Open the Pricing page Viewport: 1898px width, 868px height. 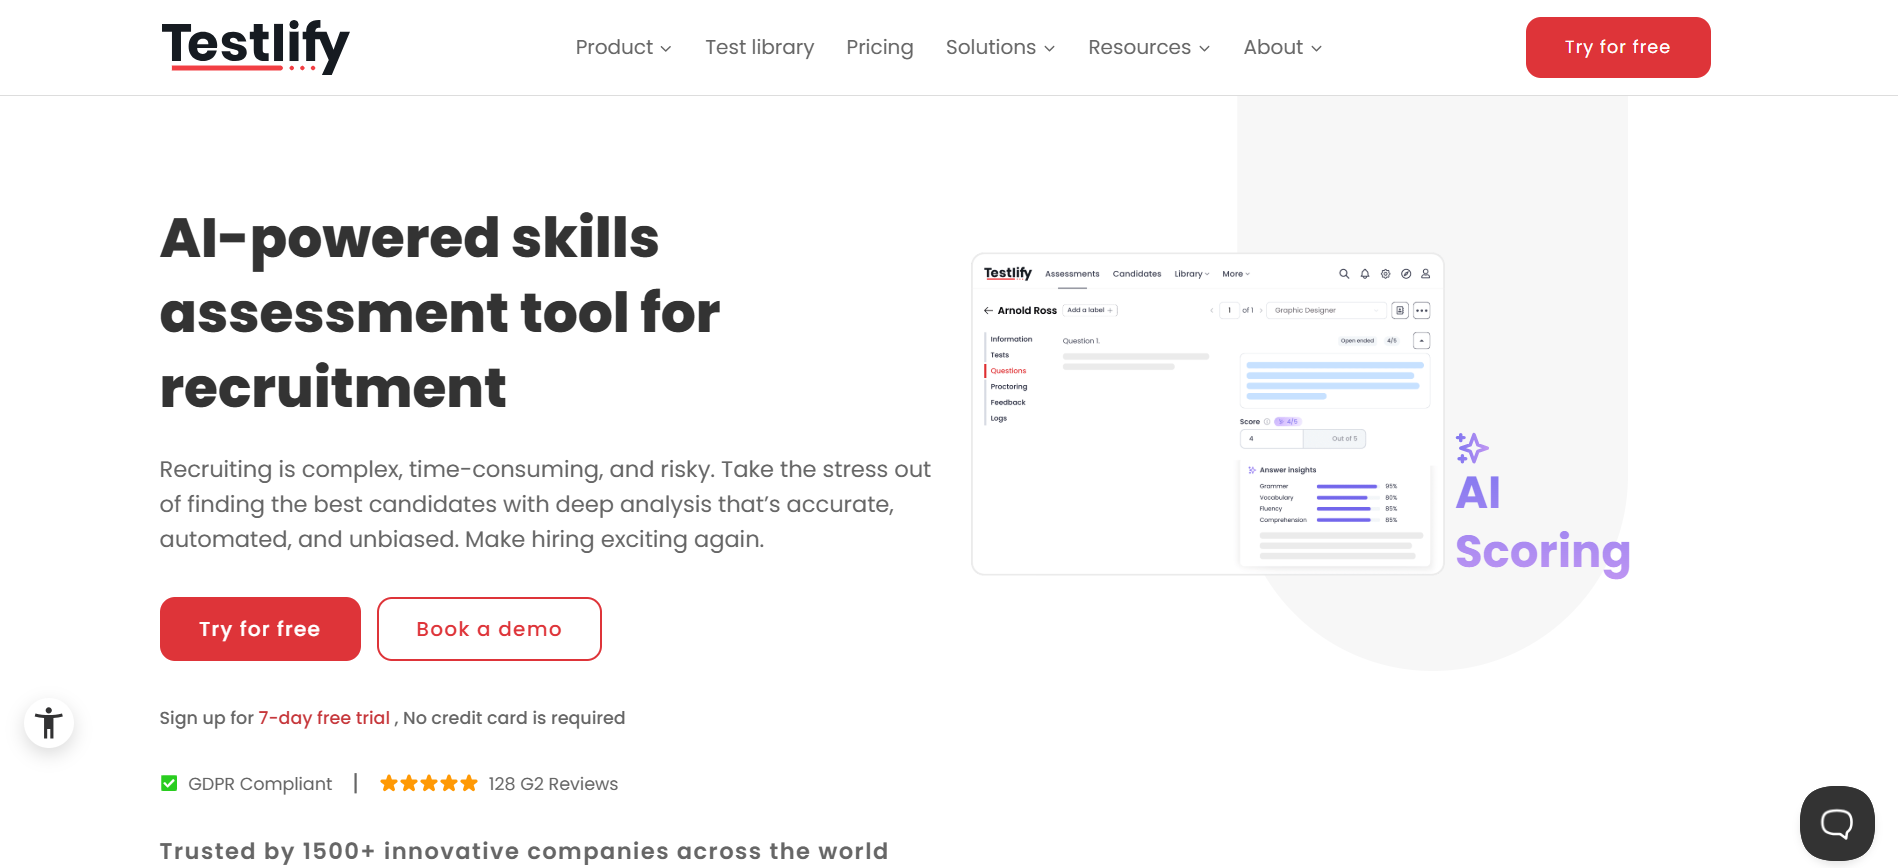pos(879,47)
